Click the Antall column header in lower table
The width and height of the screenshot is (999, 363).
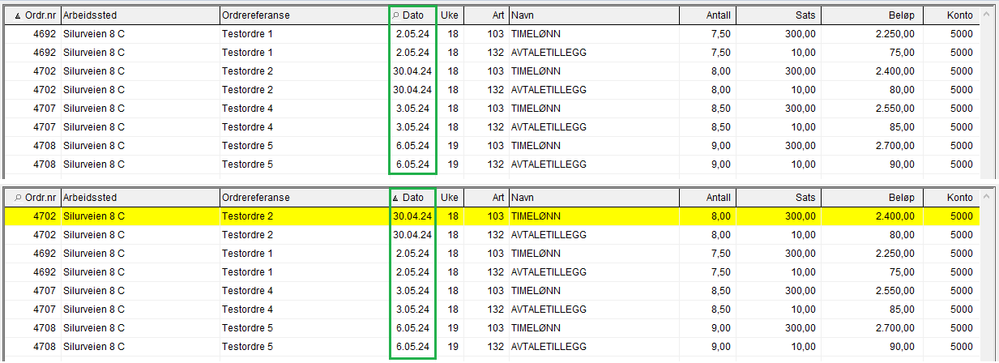click(x=707, y=197)
